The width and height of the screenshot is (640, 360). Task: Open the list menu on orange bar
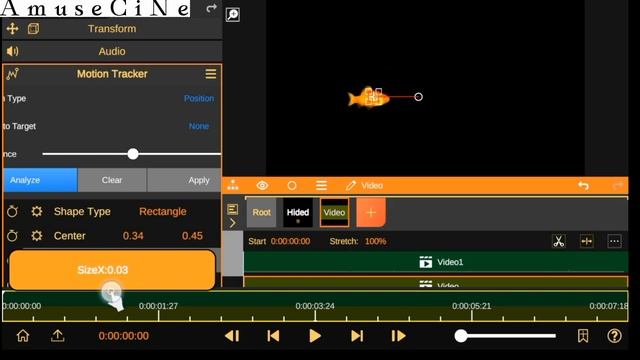(x=321, y=186)
